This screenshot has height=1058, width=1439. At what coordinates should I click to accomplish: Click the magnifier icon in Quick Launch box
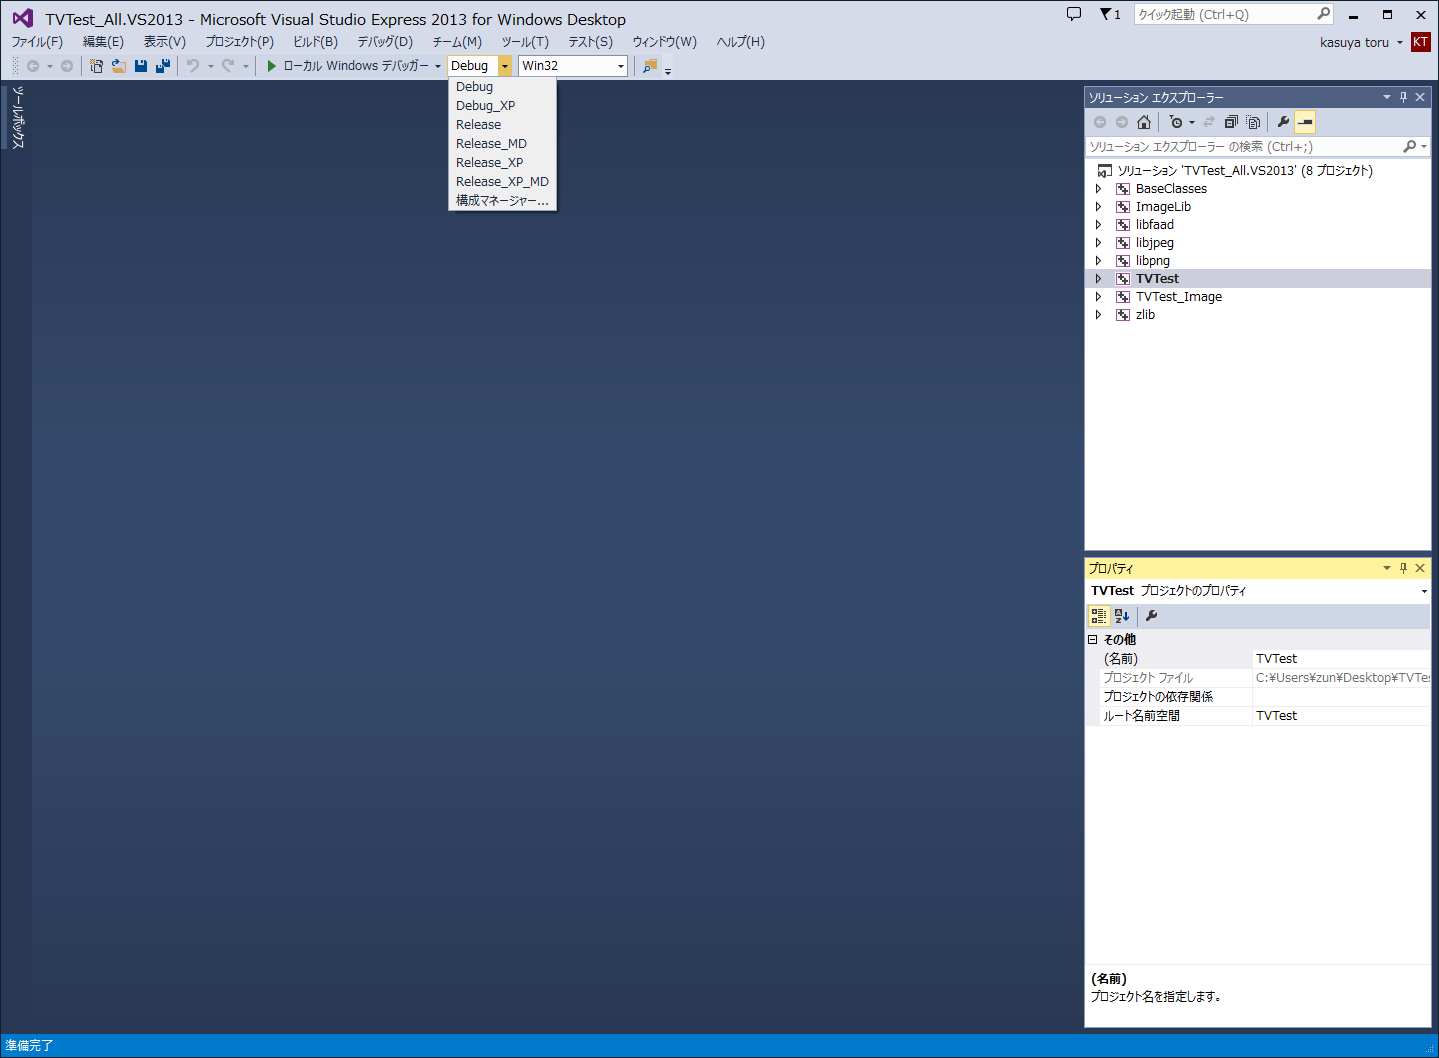(x=1323, y=14)
